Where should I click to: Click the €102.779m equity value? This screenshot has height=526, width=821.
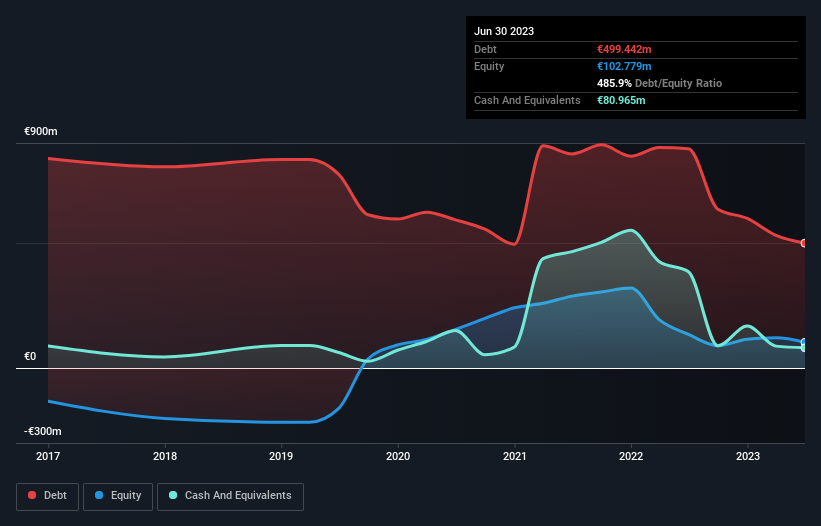click(624, 66)
